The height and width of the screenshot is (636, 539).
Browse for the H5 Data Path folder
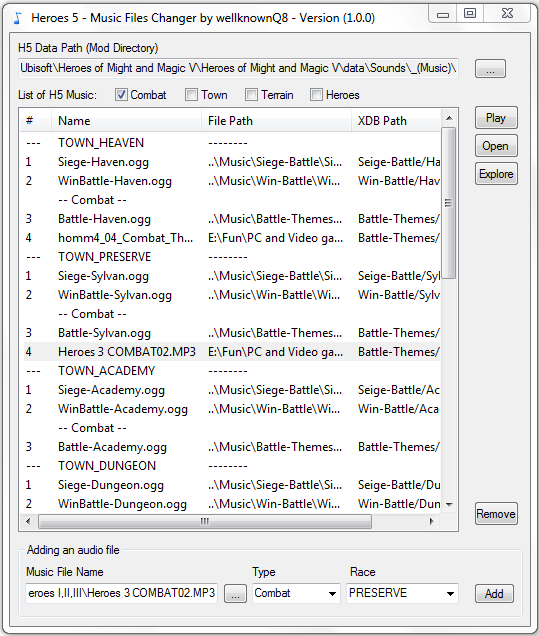(x=490, y=69)
